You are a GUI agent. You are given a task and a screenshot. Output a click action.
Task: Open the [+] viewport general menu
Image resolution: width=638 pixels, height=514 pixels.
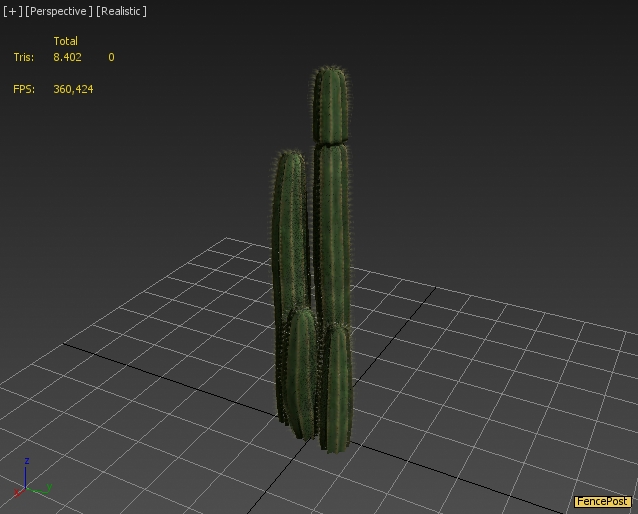(13, 11)
